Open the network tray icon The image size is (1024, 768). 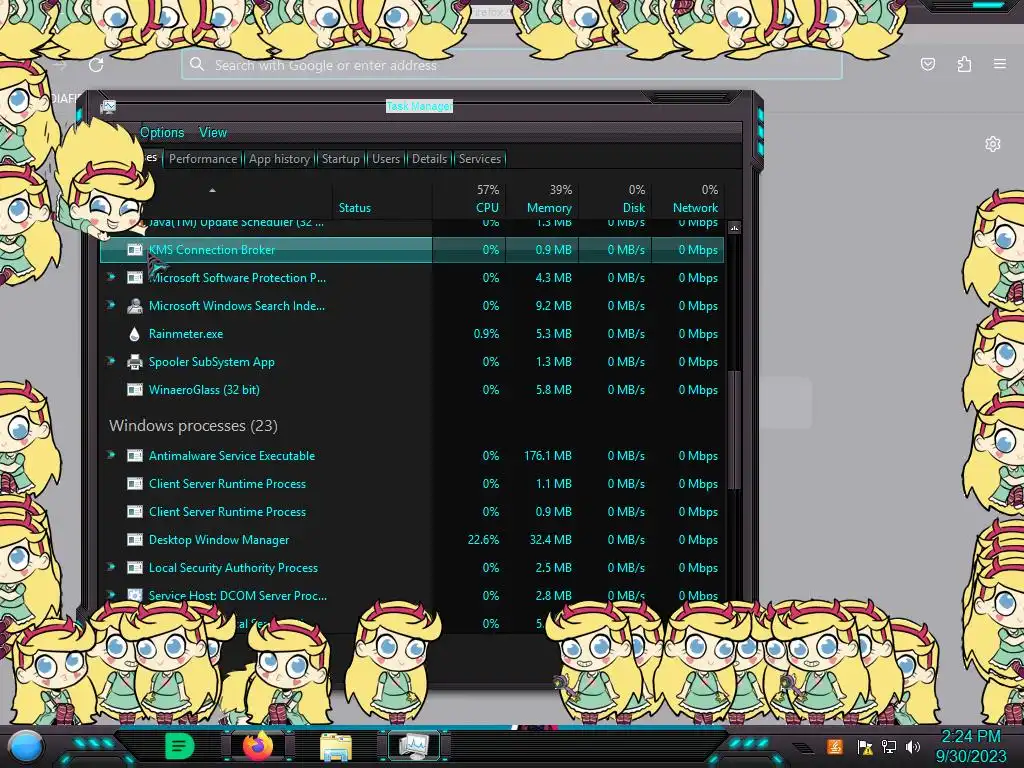(x=889, y=746)
